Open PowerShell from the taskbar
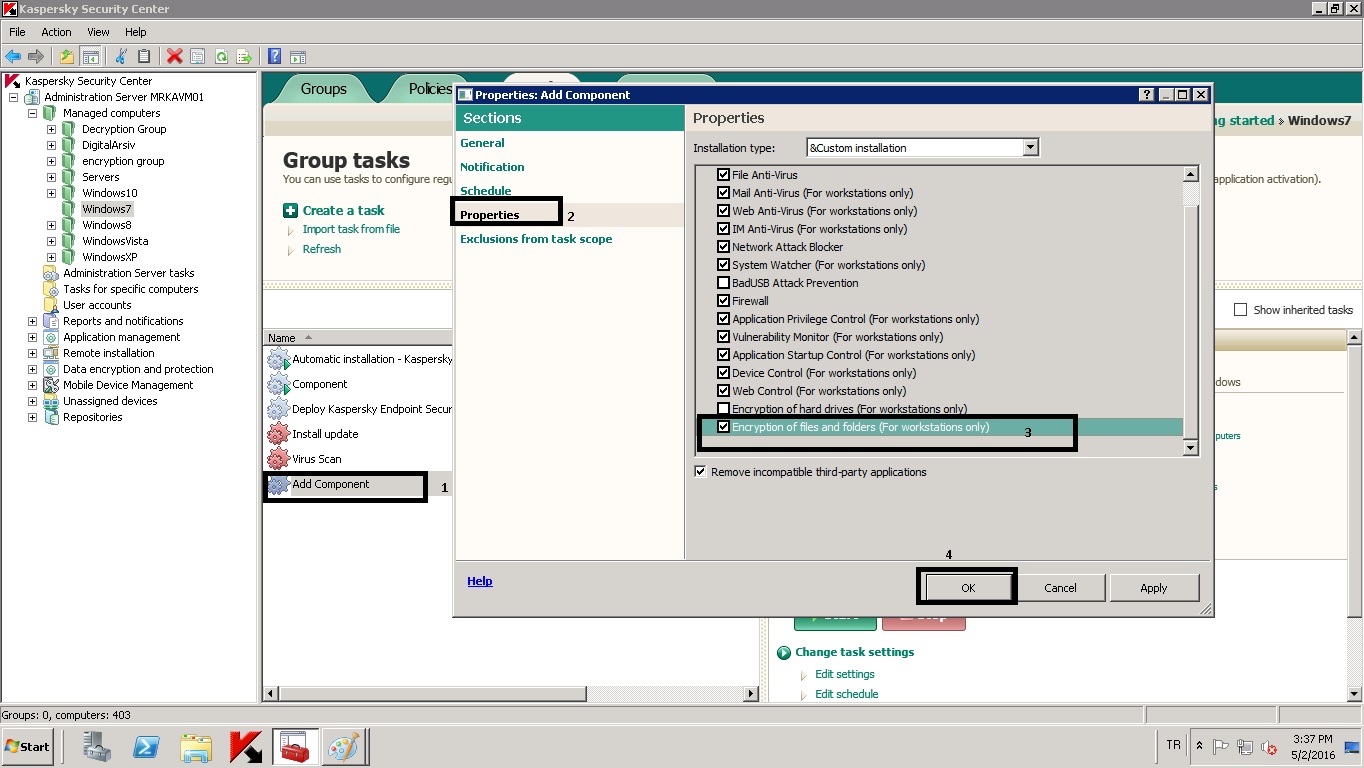This screenshot has height=768, width=1364. click(147, 746)
